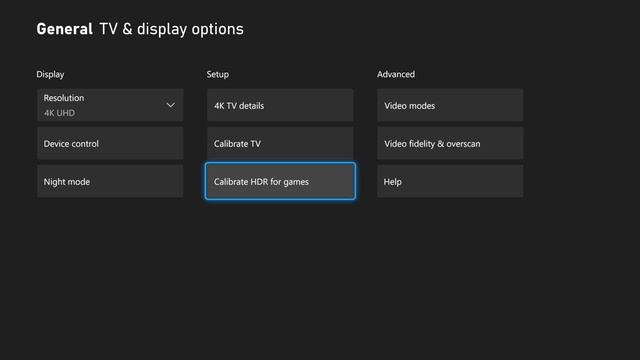640x360 pixels.
Task: Expand the Resolution dropdown chevron
Action: [x=171, y=105]
